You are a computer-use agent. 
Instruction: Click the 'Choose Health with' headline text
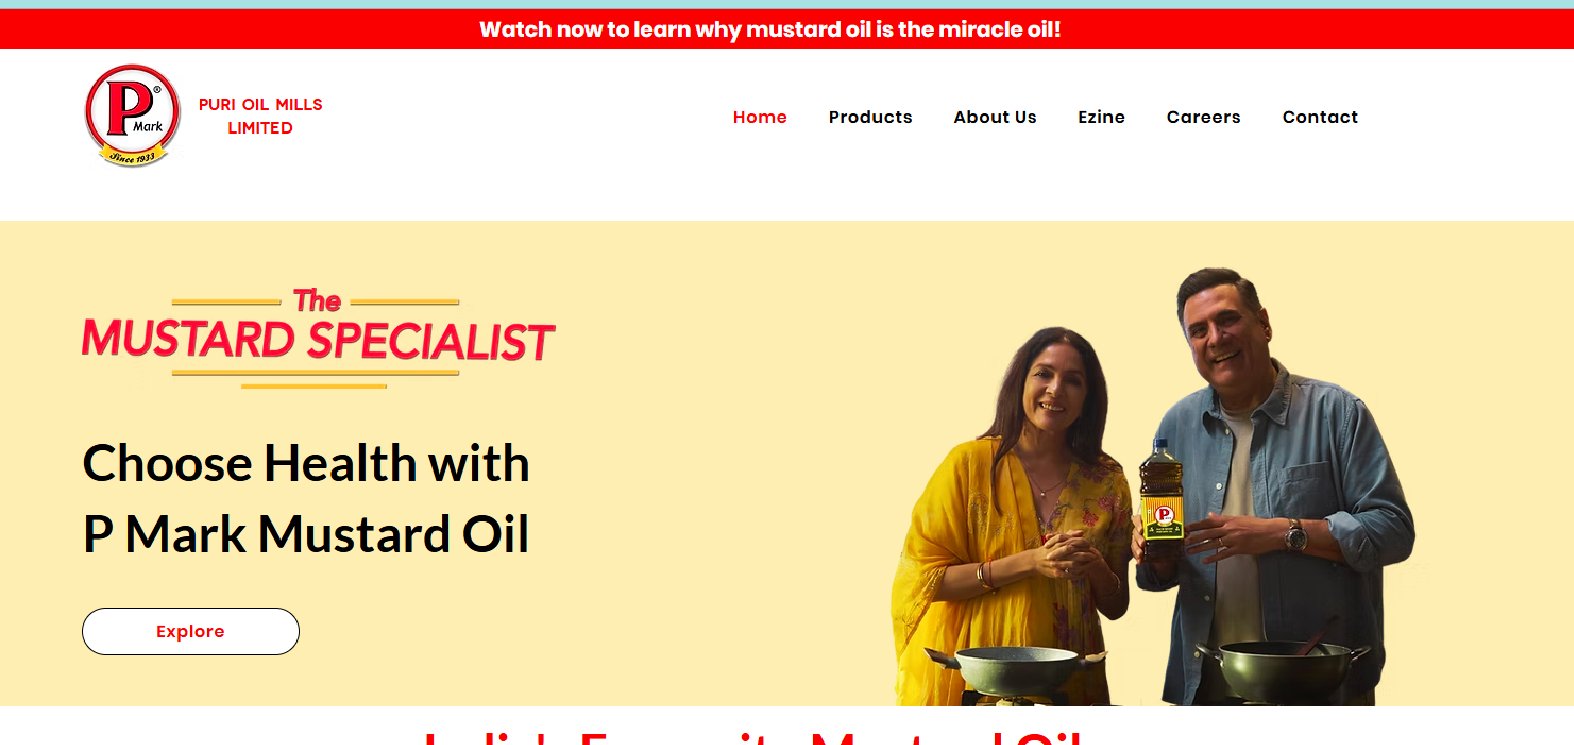click(x=306, y=463)
